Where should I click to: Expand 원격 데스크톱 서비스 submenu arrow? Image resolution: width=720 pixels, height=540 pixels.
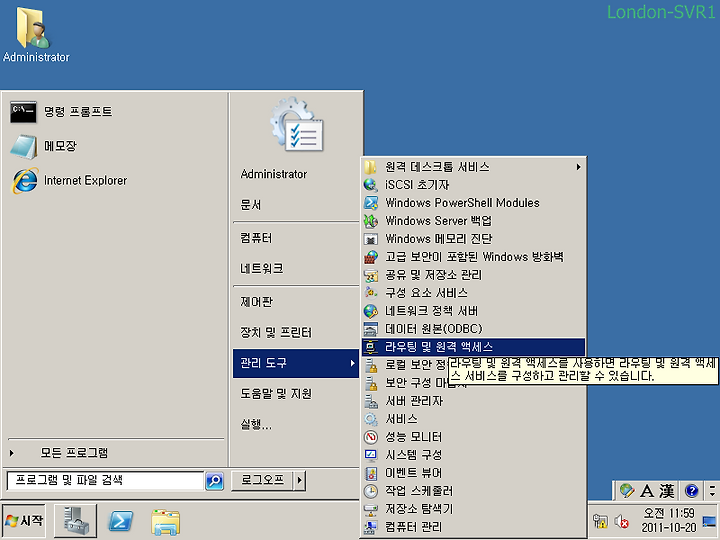579,167
